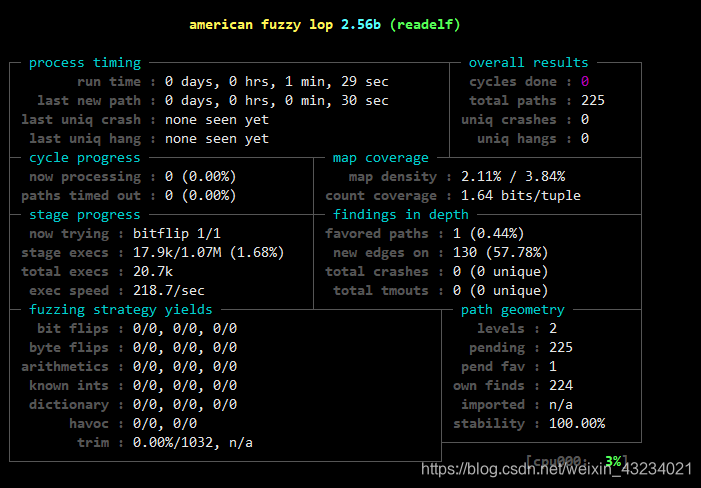Screen dimensions: 701x488
Task: Select the pending value 225
Action: [x=561, y=348]
